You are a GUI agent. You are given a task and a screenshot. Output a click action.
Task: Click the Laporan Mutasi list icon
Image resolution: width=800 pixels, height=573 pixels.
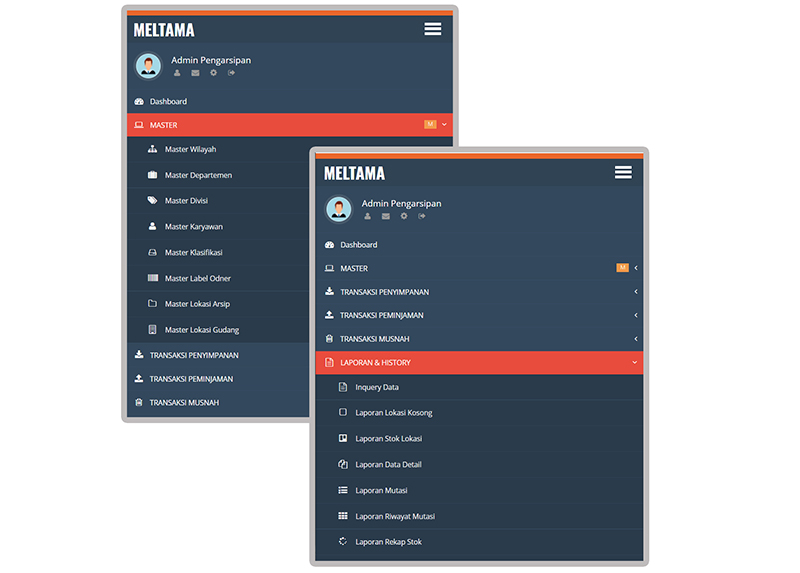(x=343, y=491)
